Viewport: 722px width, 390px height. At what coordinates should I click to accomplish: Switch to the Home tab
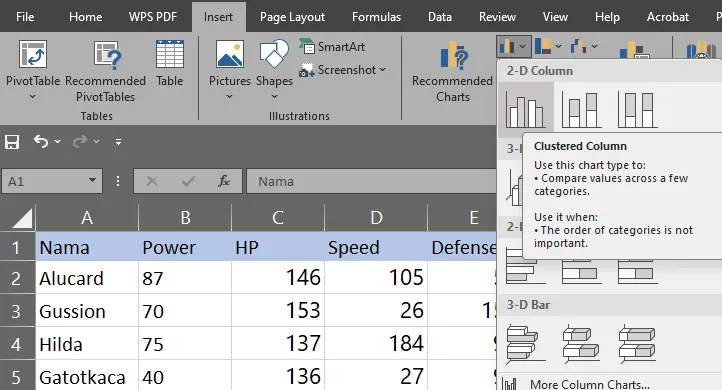pyautogui.click(x=85, y=17)
